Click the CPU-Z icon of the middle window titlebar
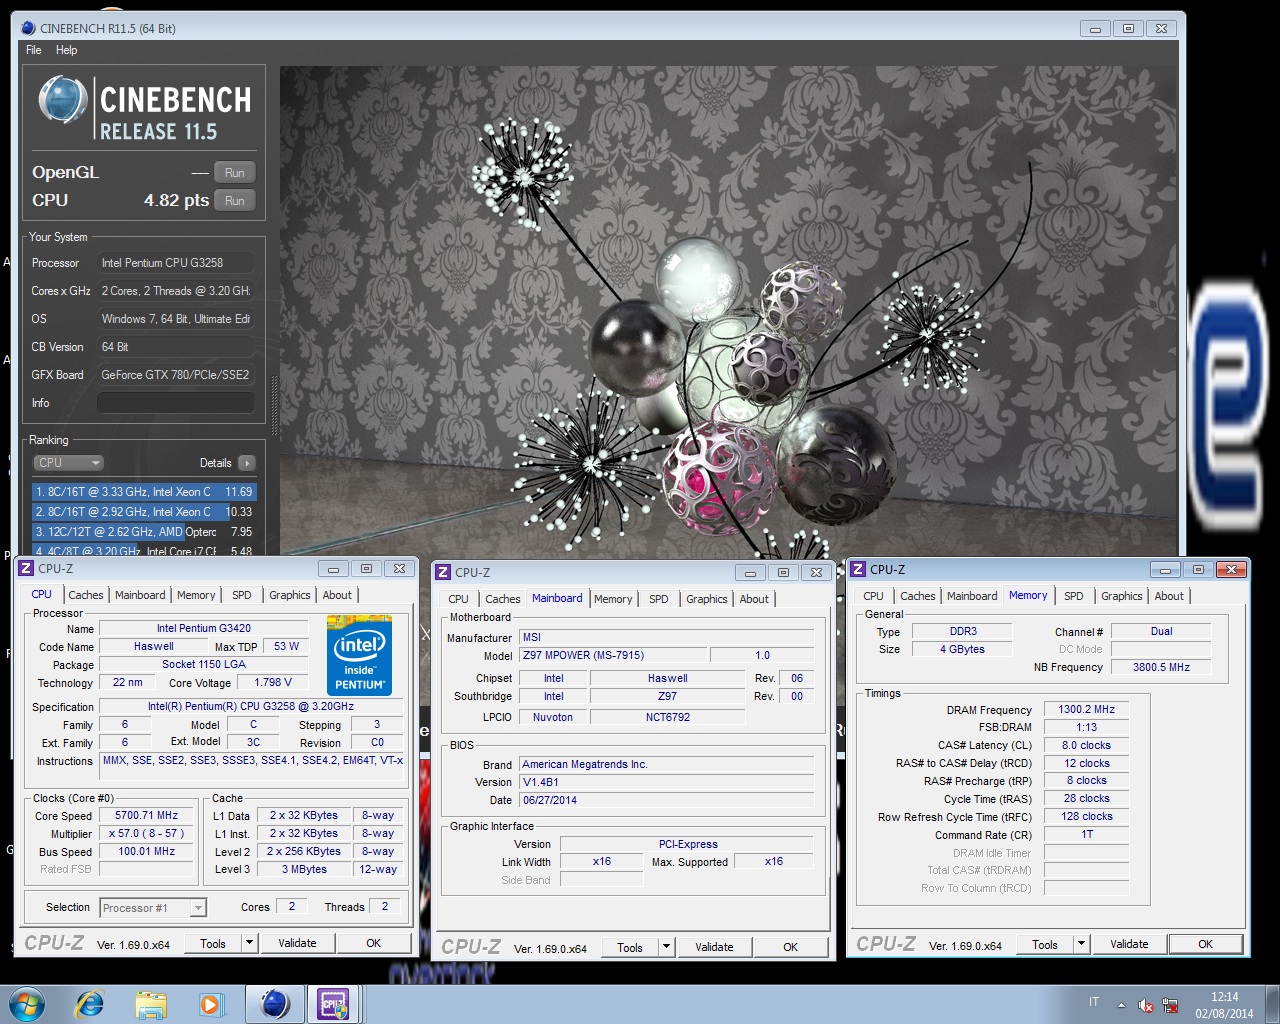The height and width of the screenshot is (1024, 1280). pyautogui.click(x=443, y=573)
